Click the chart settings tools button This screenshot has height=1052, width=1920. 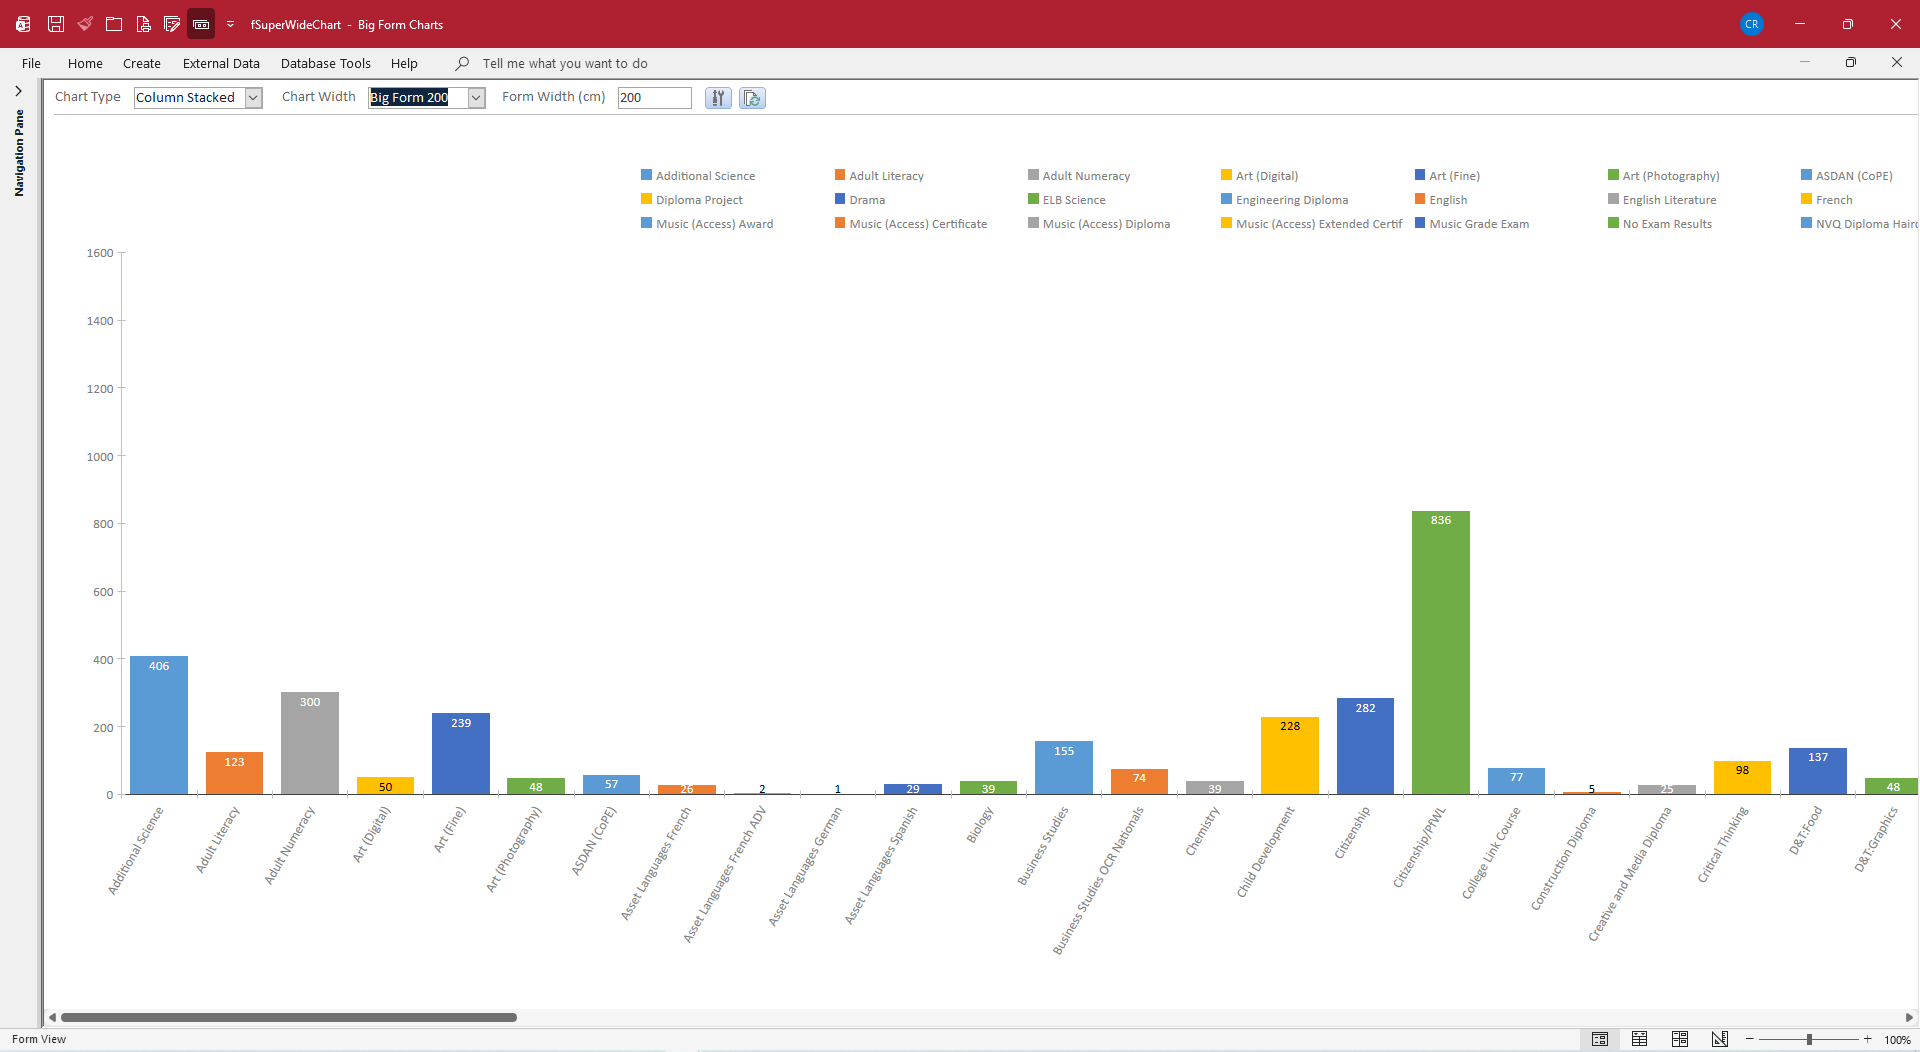coord(718,98)
